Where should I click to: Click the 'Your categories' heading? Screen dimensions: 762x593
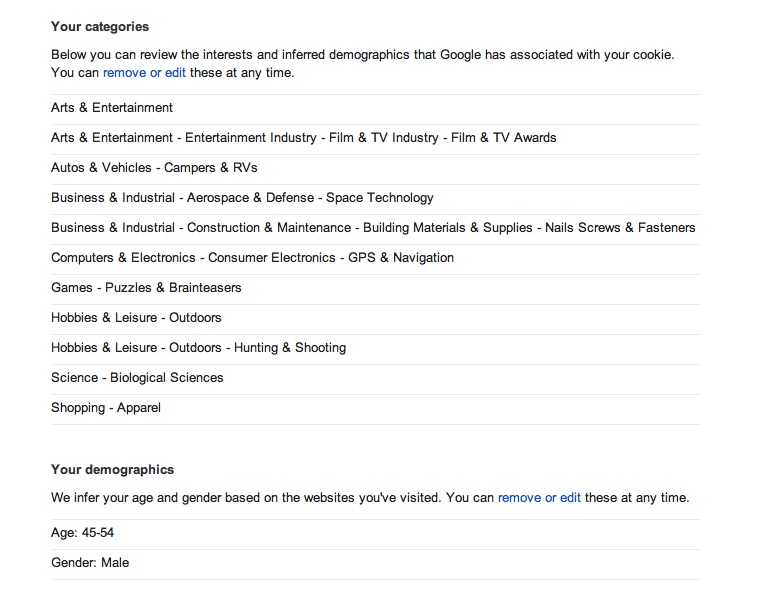(x=100, y=27)
